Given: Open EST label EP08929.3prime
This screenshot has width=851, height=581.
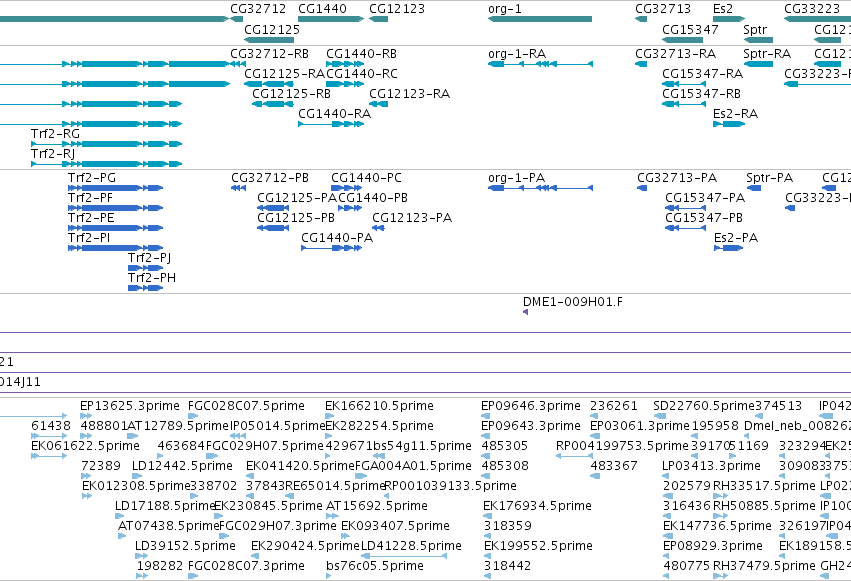Looking at the screenshot, I should coord(713,546).
